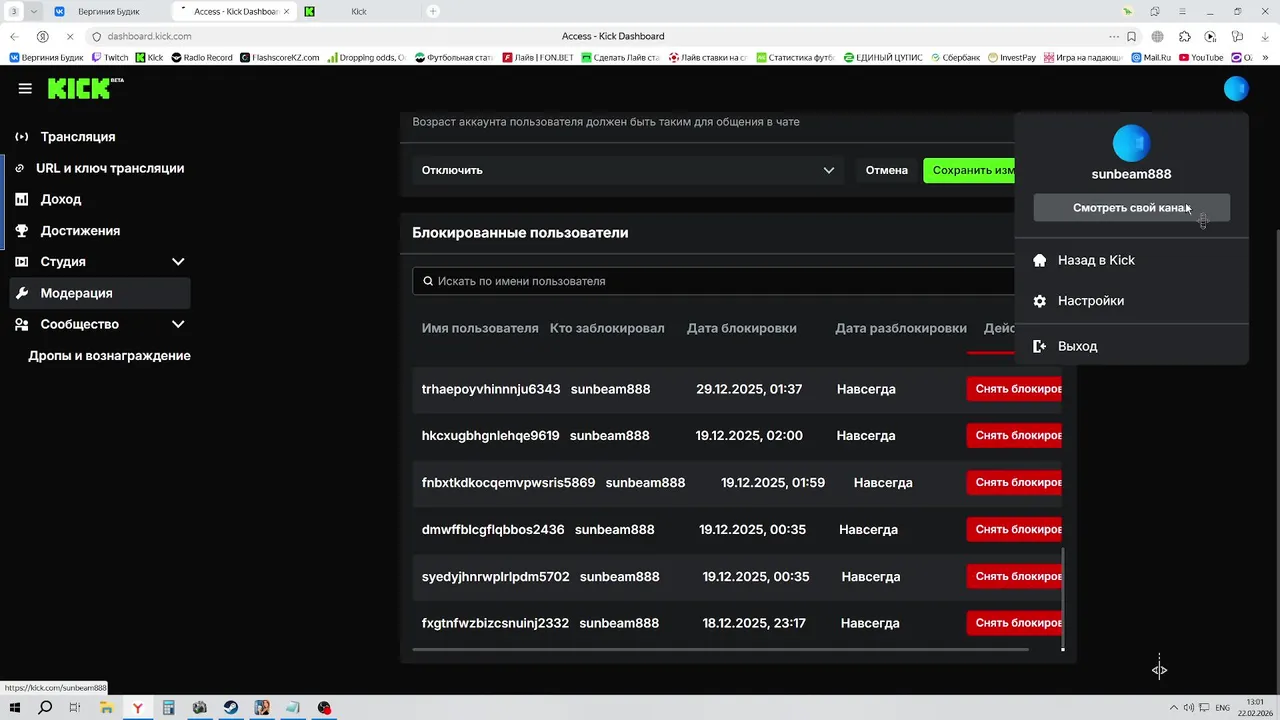Click the link icon next to URL и ключ трансляции

coord(20,168)
